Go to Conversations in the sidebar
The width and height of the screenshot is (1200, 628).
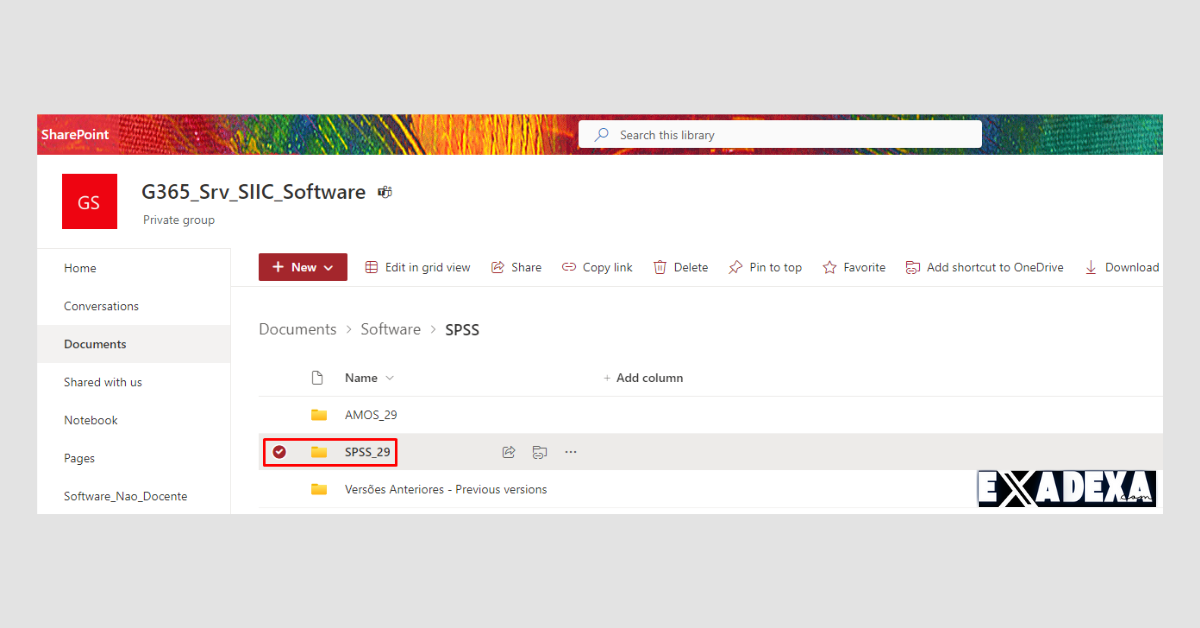pos(101,306)
